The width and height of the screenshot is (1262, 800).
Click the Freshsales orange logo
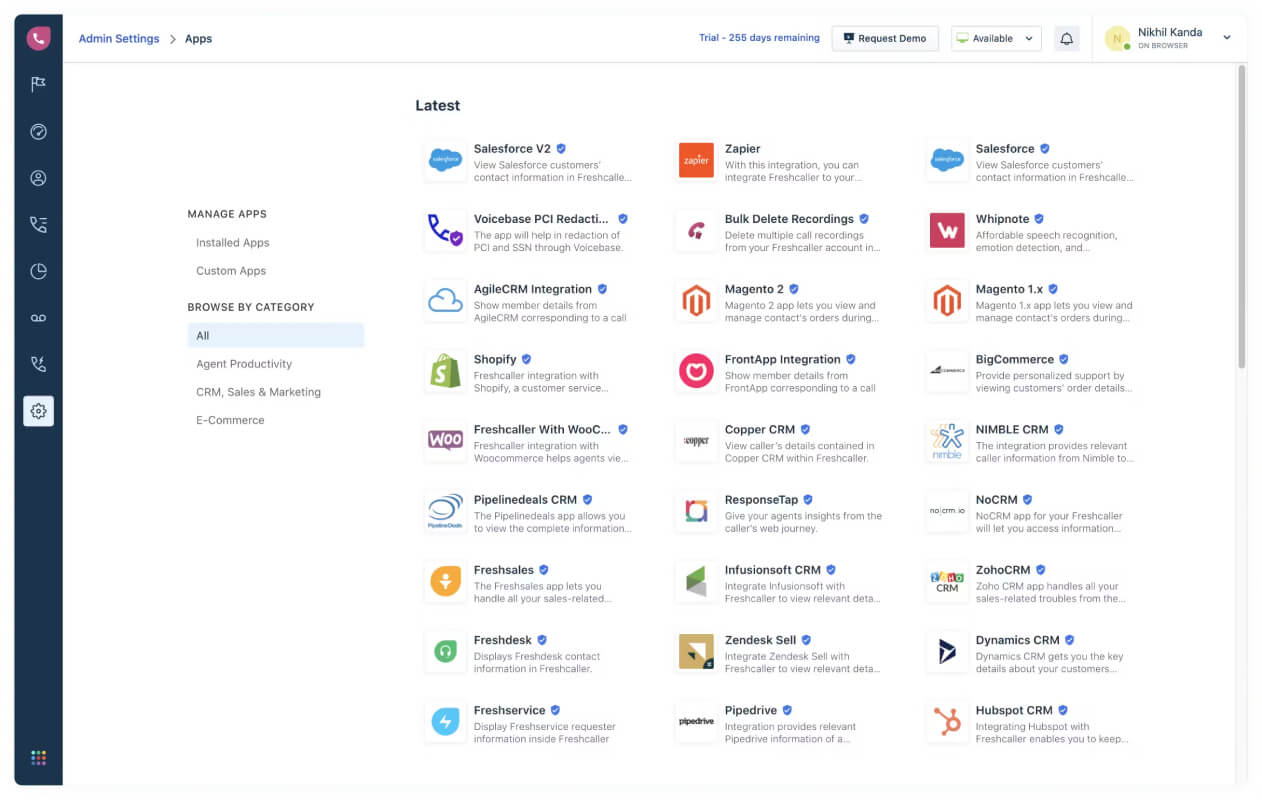pos(445,581)
